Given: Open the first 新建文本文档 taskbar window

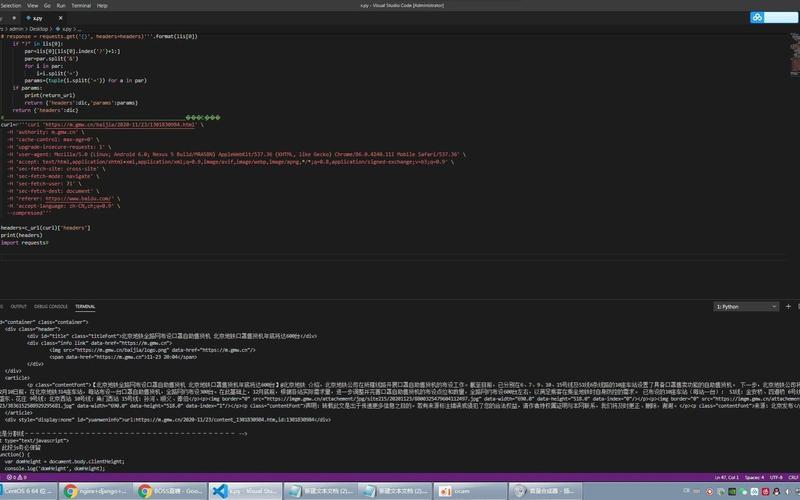Looking at the screenshot, I should pos(330,492).
